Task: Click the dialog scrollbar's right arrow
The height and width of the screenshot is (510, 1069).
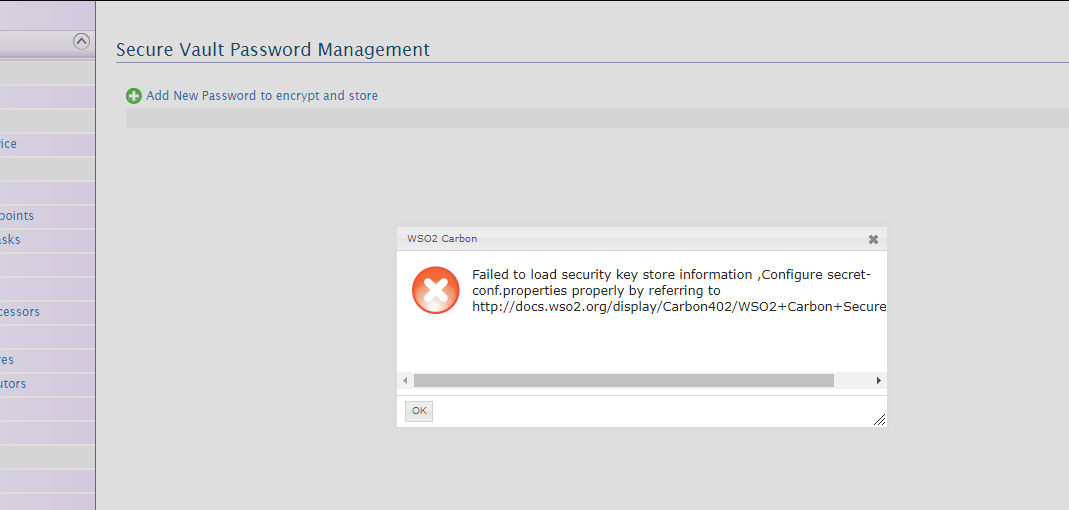Action: tap(878, 381)
